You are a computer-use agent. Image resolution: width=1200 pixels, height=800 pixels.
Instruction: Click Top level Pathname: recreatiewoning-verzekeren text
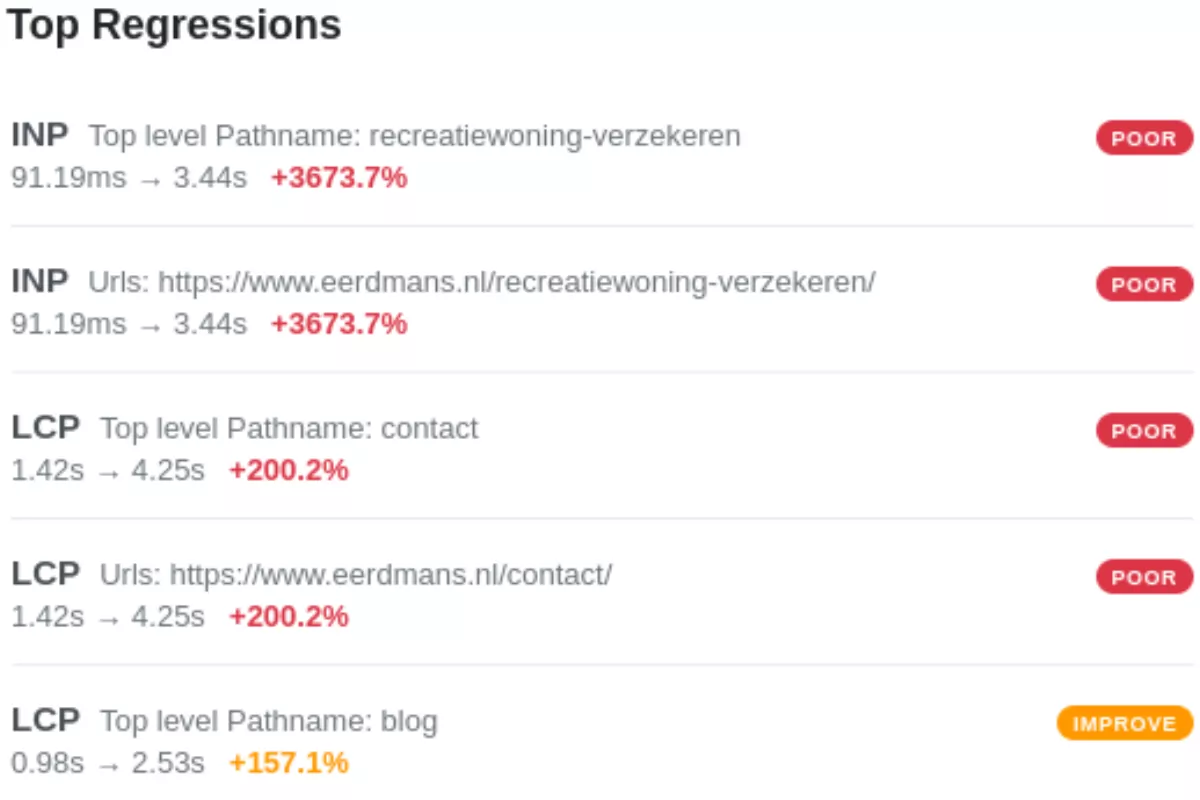coord(414,136)
